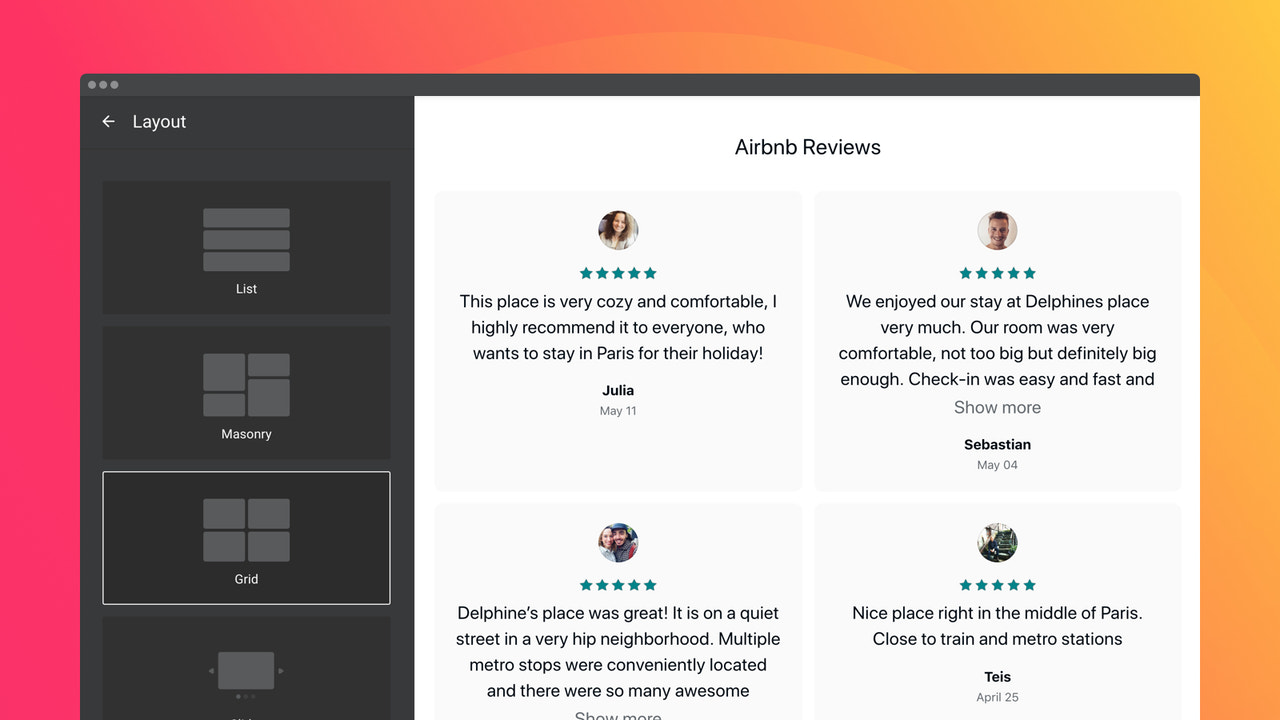Screen dimensions: 1280x720
Task: Select the Masonry layout icon
Action: 246,383
